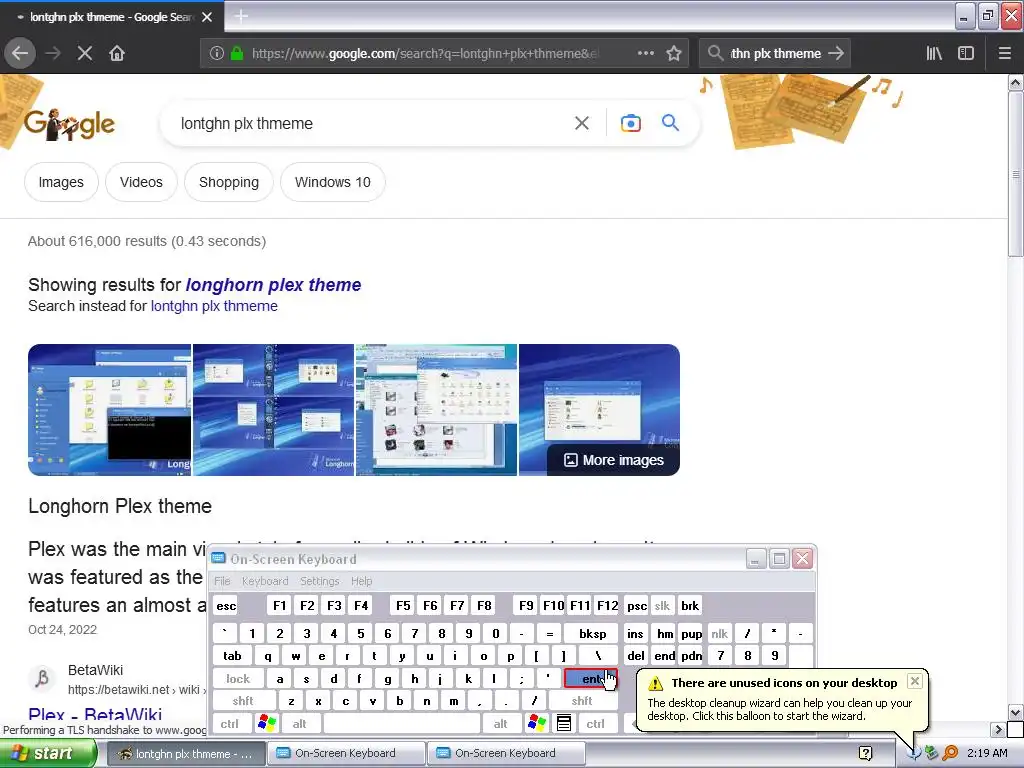Select the Windows 10 filter chip
The width and height of the screenshot is (1024, 768).
tap(332, 182)
